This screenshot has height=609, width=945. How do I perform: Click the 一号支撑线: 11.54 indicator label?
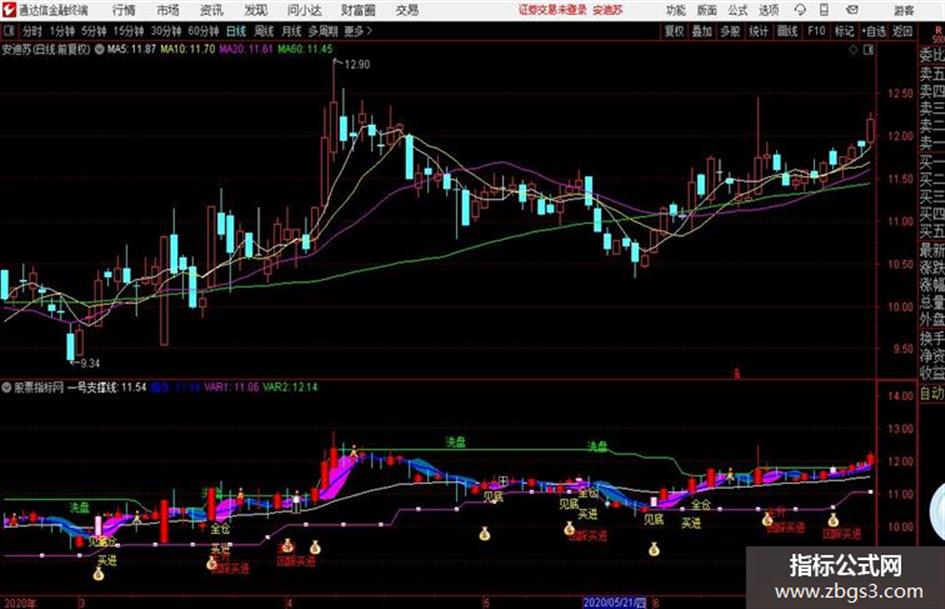pos(106,387)
